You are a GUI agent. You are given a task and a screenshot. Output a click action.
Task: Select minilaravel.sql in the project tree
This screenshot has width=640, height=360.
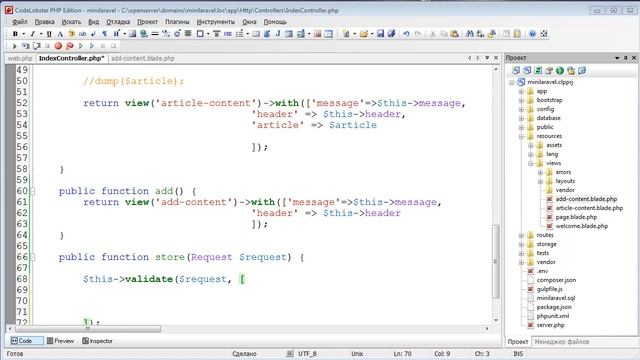[x=556, y=298]
